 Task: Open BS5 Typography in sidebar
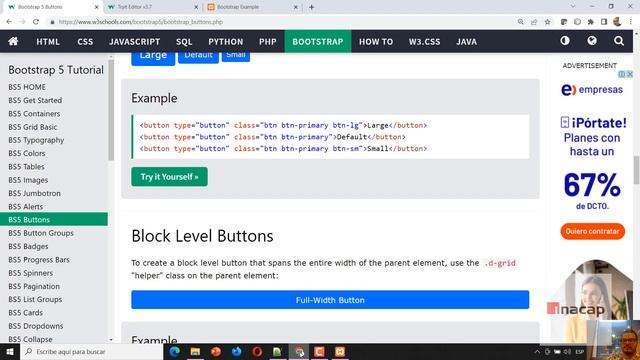click(x=36, y=140)
